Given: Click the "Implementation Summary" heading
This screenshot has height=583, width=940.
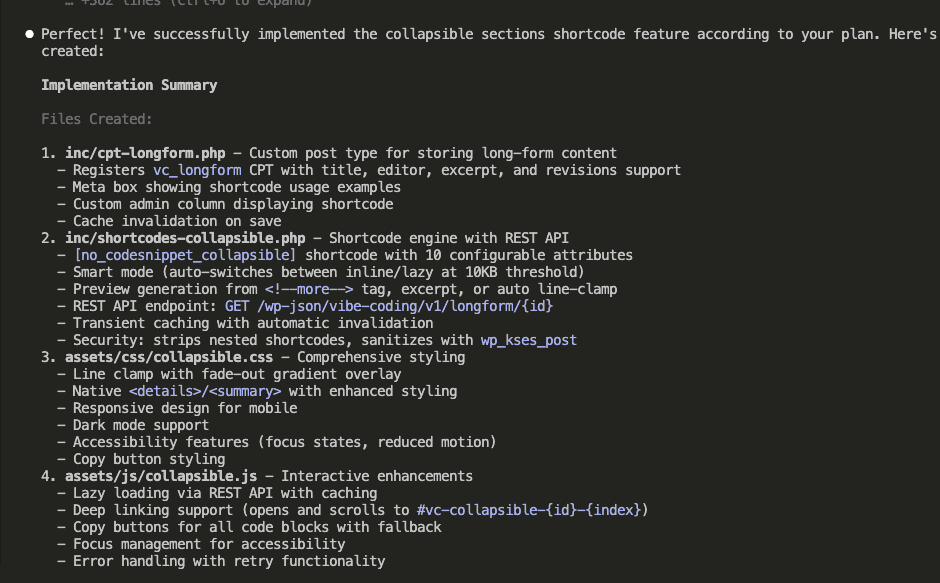Looking at the screenshot, I should click(x=129, y=85).
